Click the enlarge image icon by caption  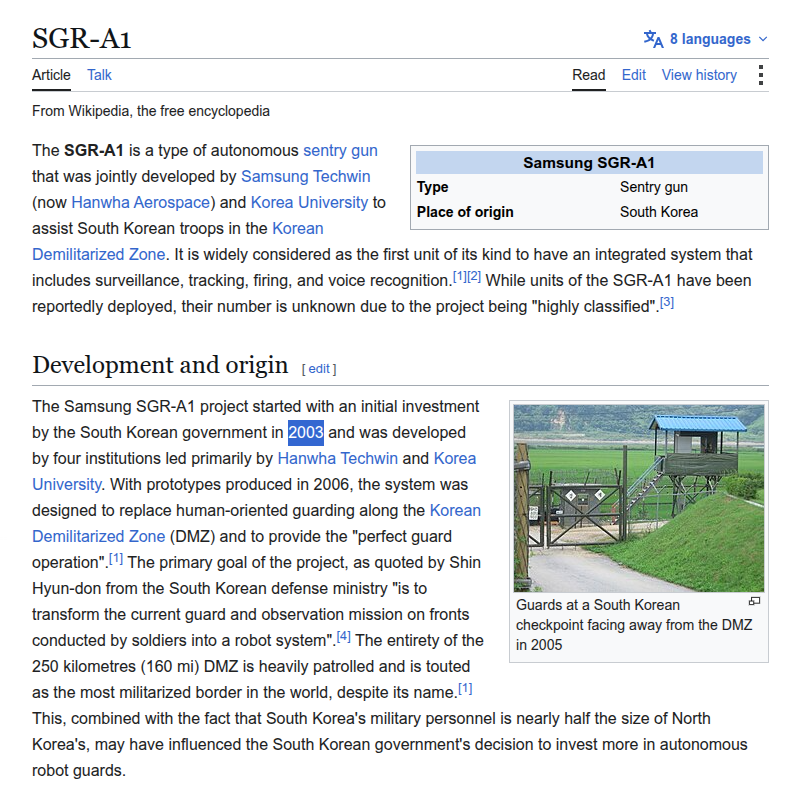755,601
